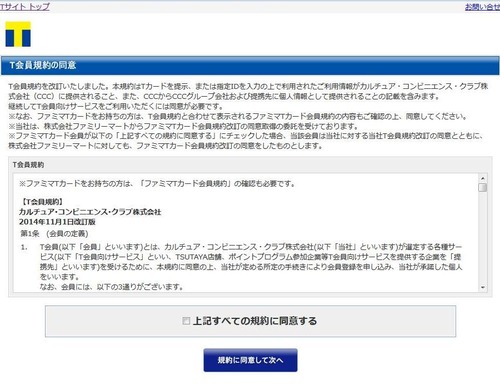
Task: Click the T会員規約の同意 header title
Action: click(x=43, y=65)
